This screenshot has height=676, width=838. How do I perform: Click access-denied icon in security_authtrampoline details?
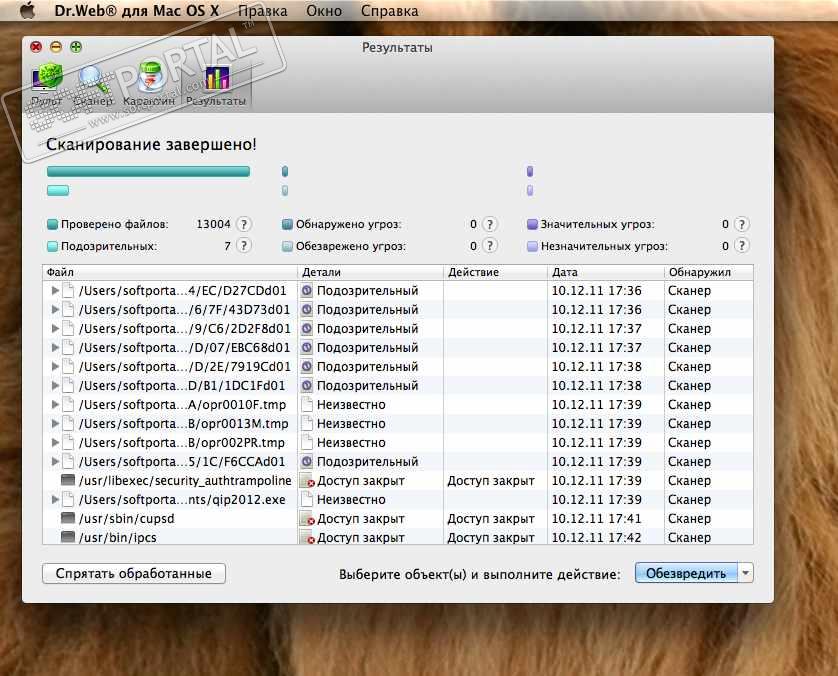coord(307,481)
